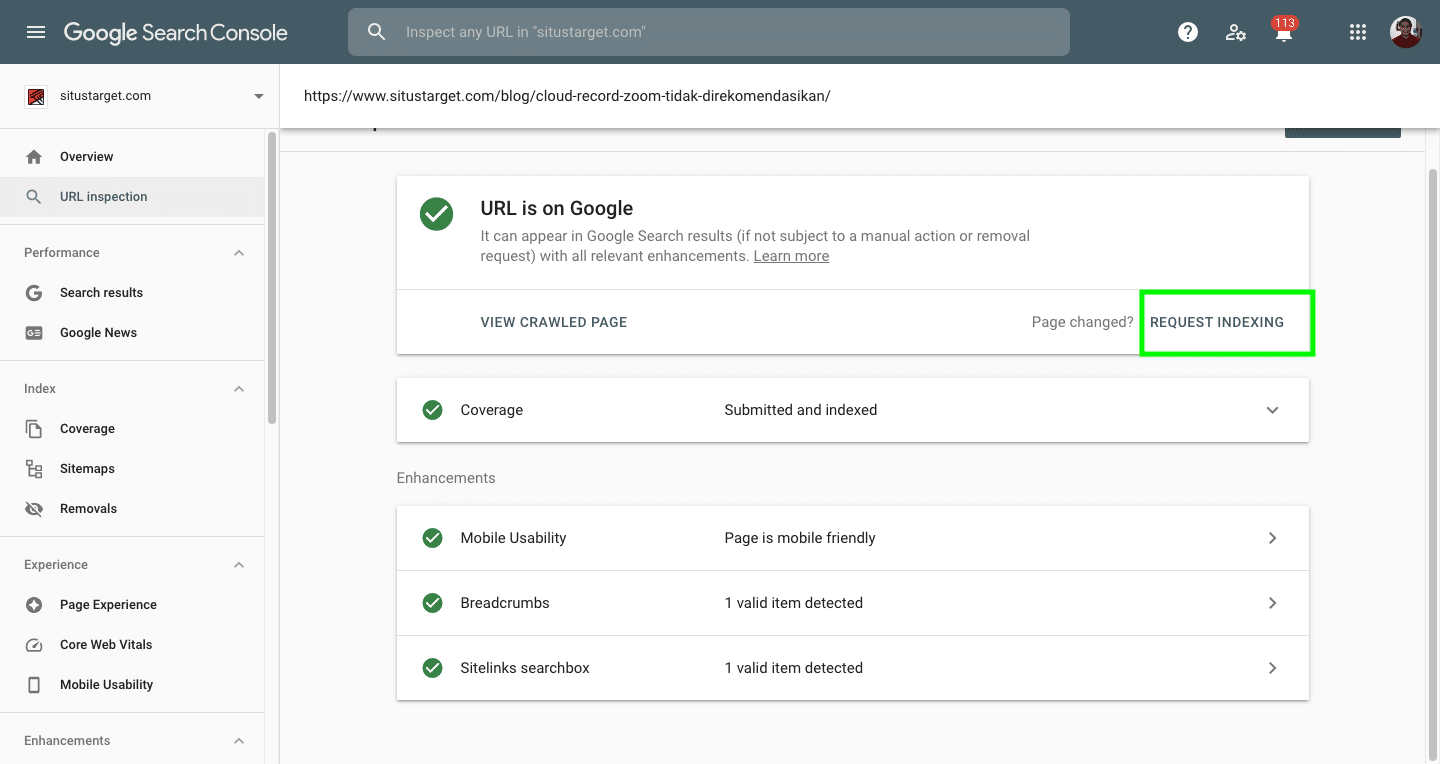Click the green check next to URL is on Google
Viewport: 1440px width, 764px height.
click(x=437, y=213)
